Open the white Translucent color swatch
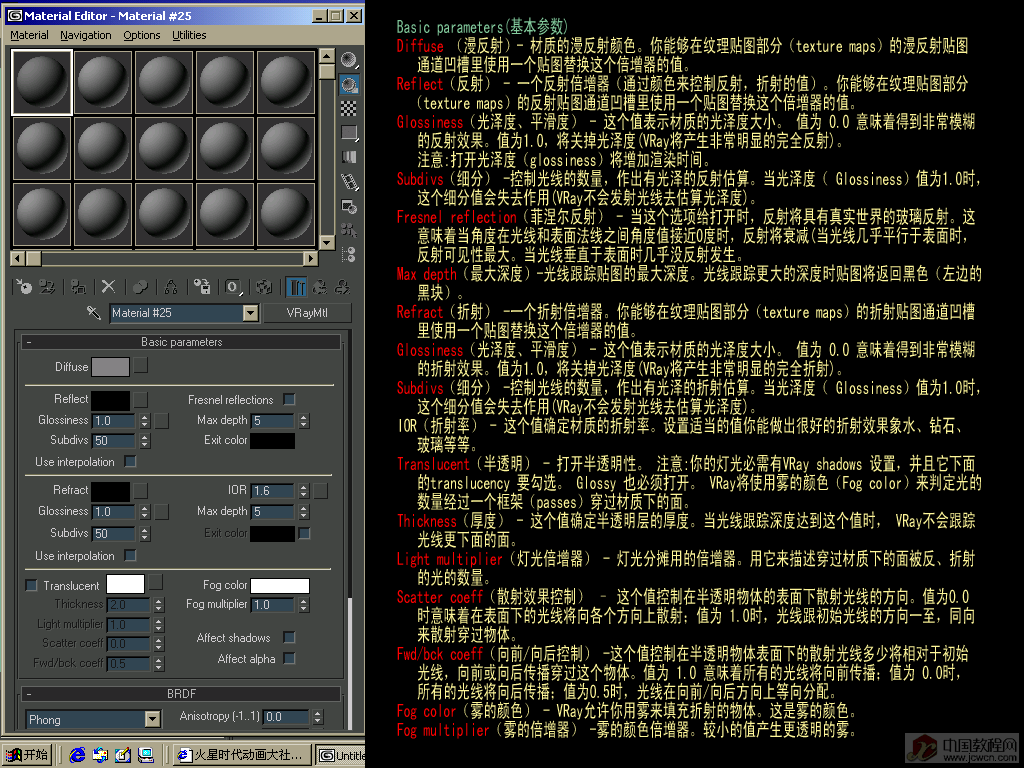Image resolution: width=1024 pixels, height=768 pixels. pyautogui.click(x=125, y=584)
